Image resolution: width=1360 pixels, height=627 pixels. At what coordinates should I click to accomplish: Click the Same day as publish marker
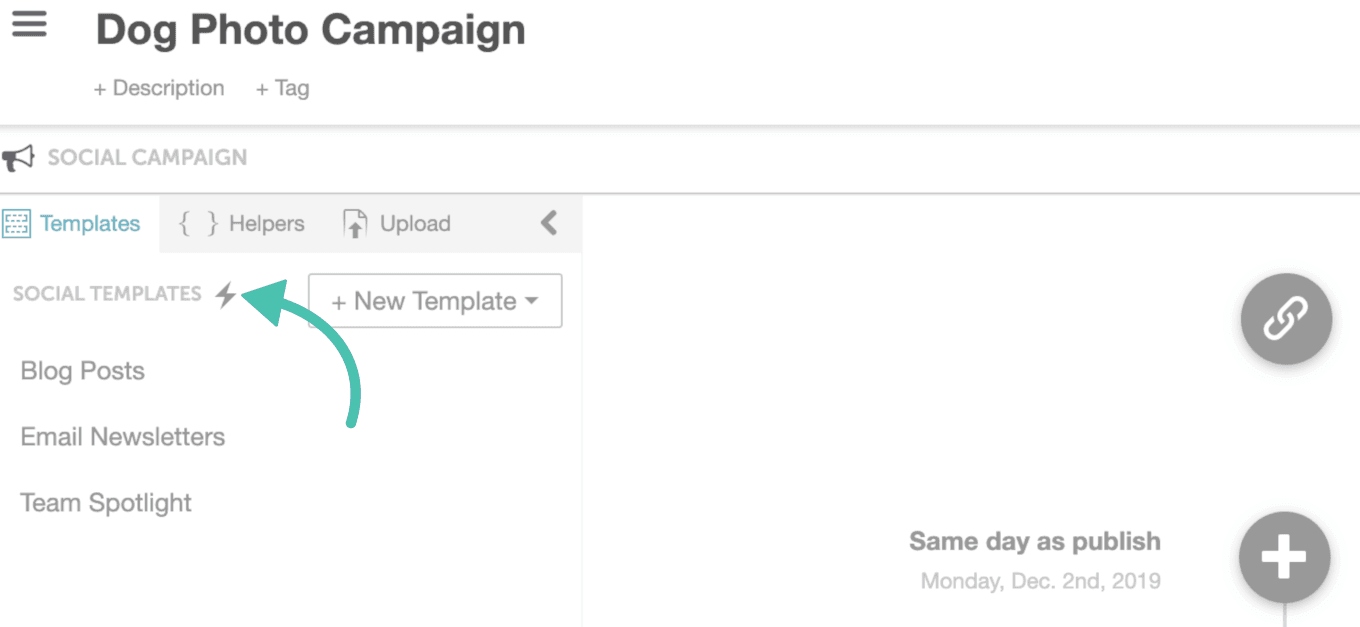tap(1035, 542)
